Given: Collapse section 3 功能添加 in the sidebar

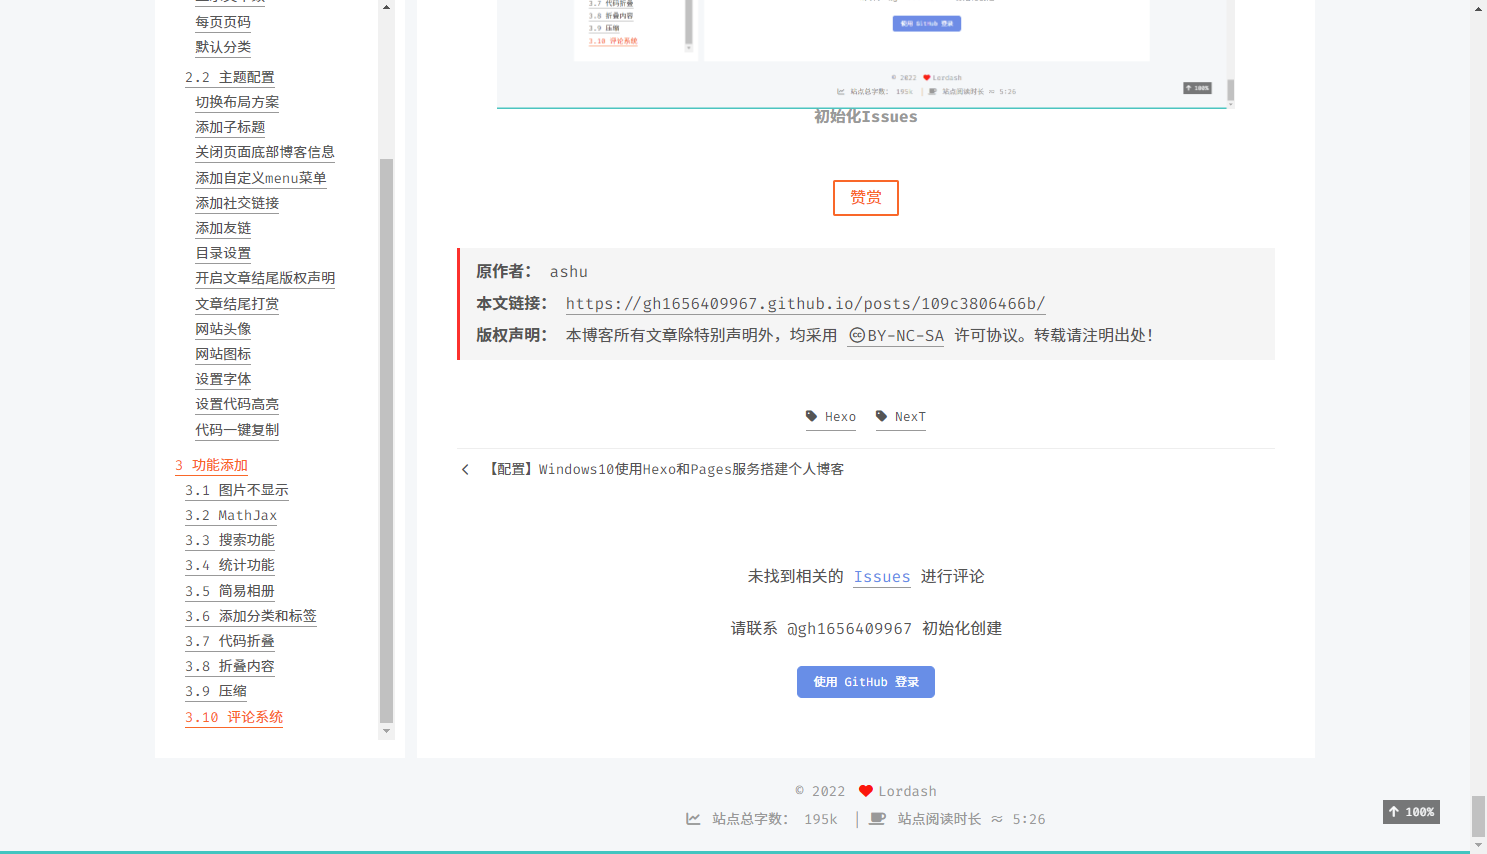Looking at the screenshot, I should pyautogui.click(x=210, y=464).
